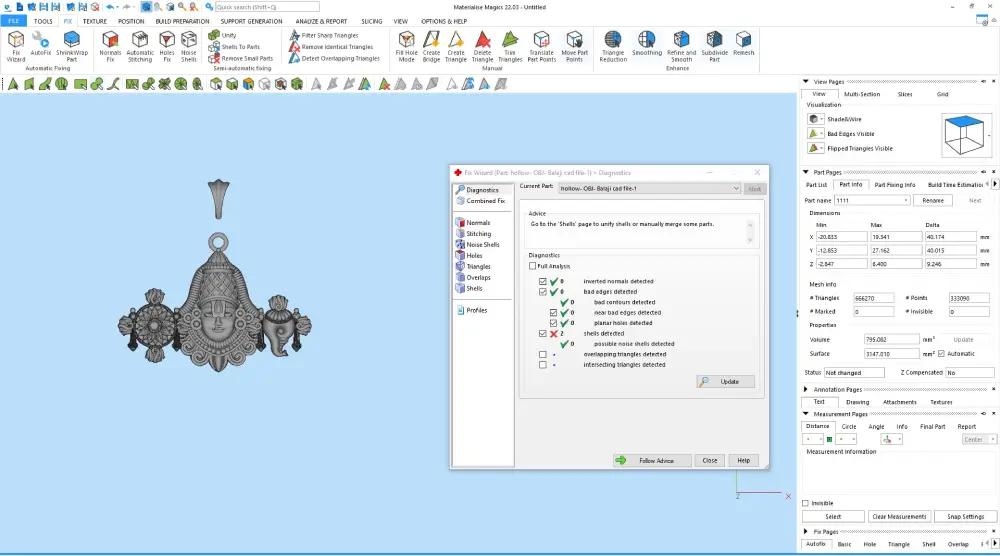Screen dimensions: 1000x556
Task: Open the Fix Wizard tool
Action: pyautogui.click(x=16, y=47)
